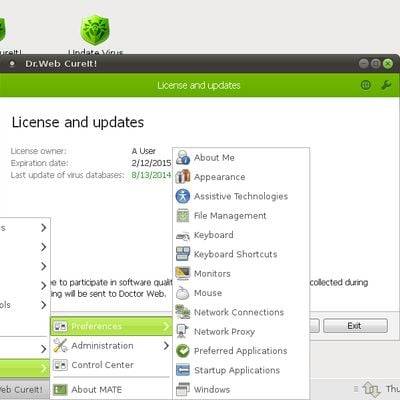Viewport: 400px width, 400px height.
Task: Expand the Preferences submenu arrow
Action: point(166,326)
